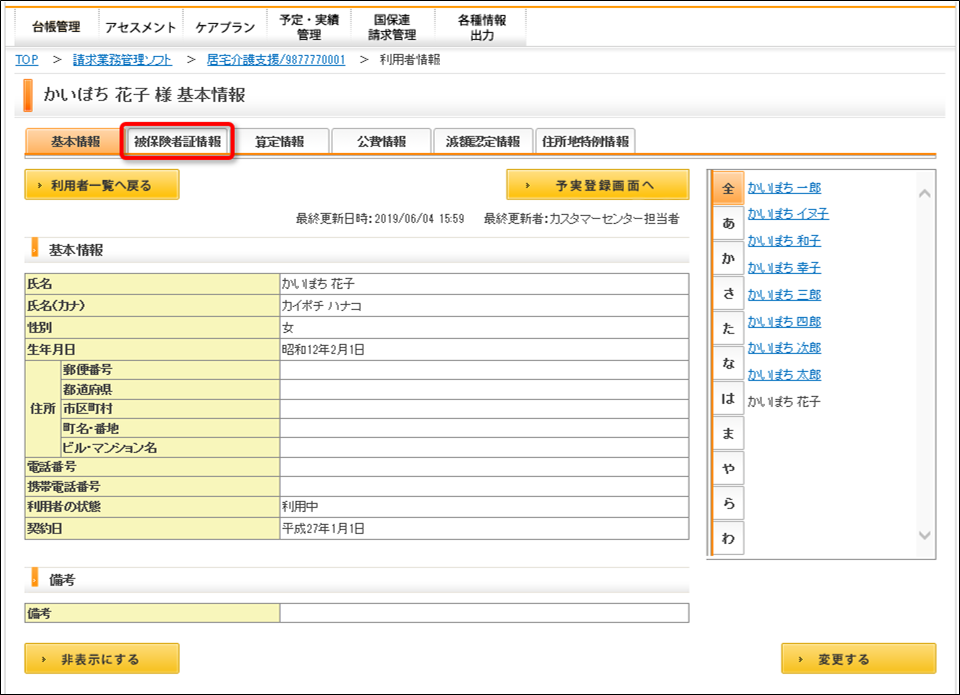Click 利用者一覧へ戻る button
Viewport: 960px width, 695px height.
point(102,185)
